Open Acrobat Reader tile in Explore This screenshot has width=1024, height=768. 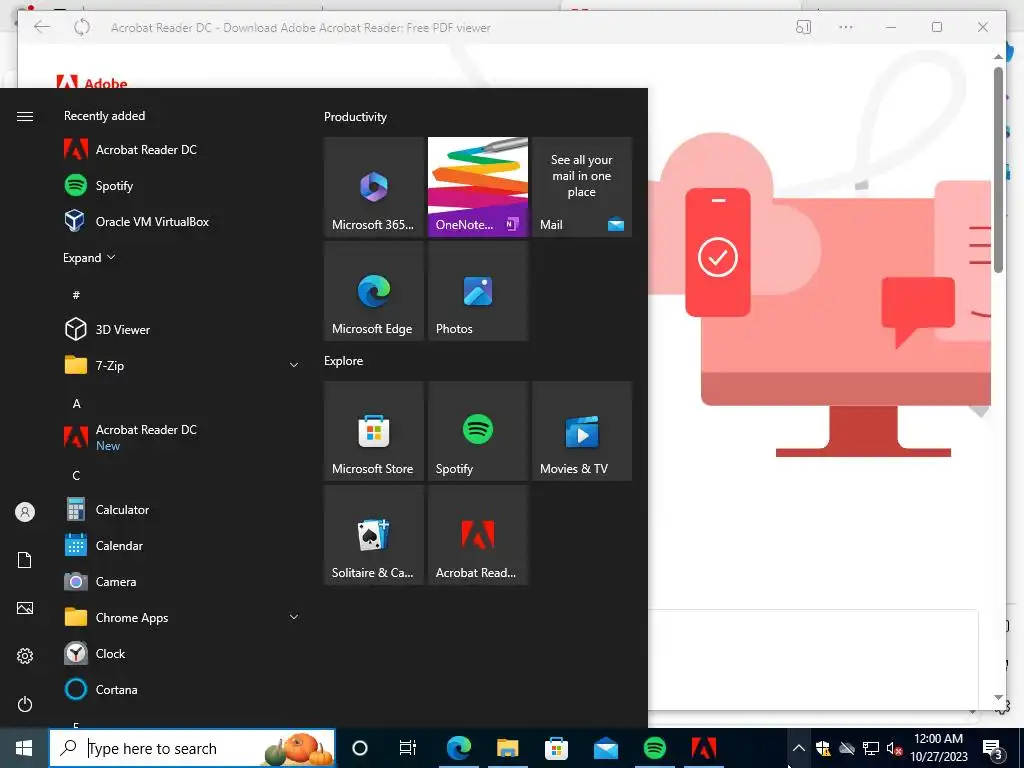[x=478, y=535]
